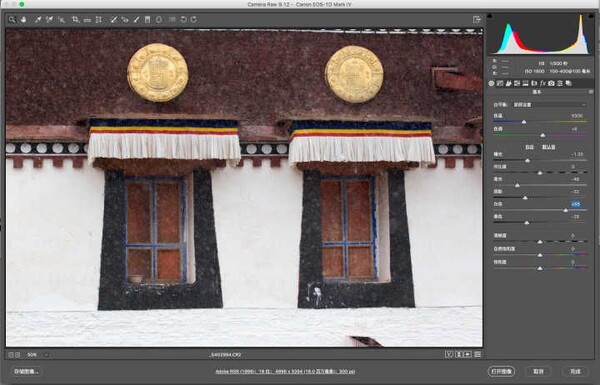Adjust the Vibrance slider handle

coord(540,255)
